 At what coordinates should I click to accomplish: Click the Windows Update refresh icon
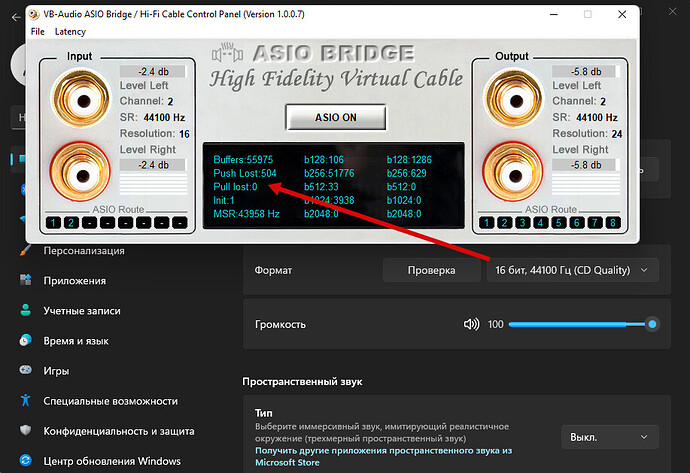point(26,460)
